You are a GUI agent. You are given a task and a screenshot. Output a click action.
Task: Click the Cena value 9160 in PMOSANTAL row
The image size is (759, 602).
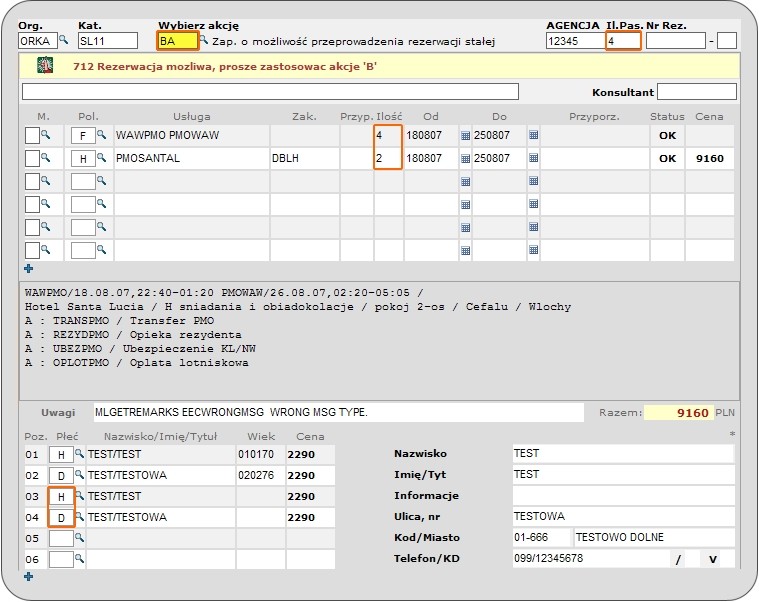pos(710,158)
